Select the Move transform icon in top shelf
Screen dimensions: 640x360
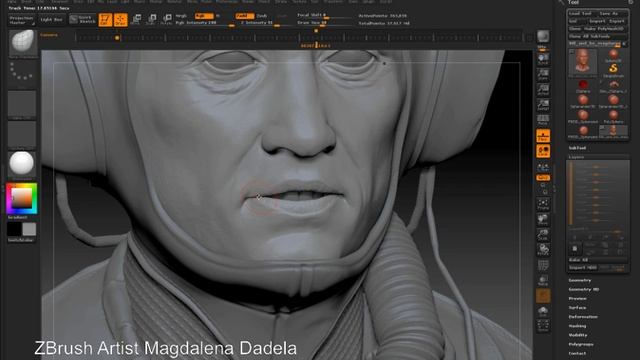tap(136, 19)
